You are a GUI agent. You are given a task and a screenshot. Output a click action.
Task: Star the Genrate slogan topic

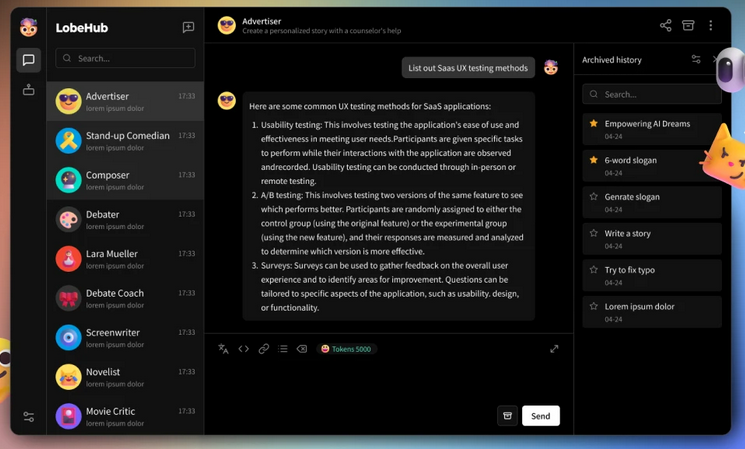[x=593, y=196]
